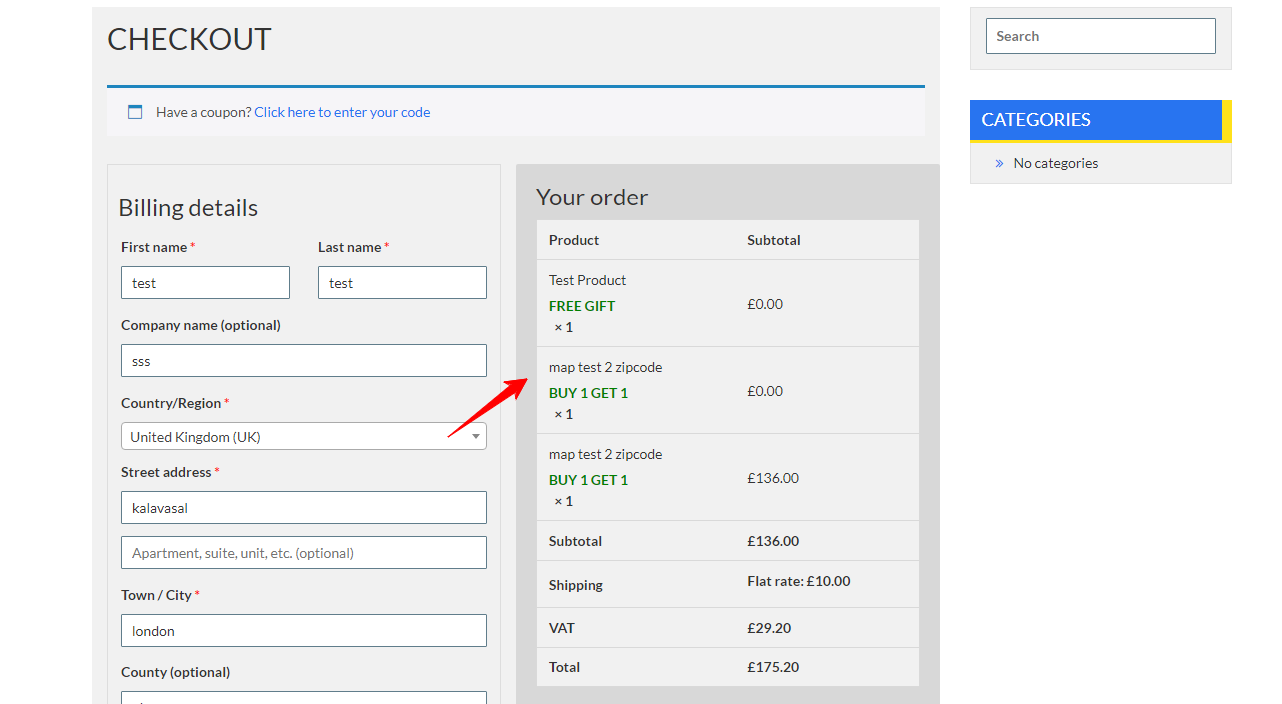Image resolution: width=1282 pixels, height=704 pixels.
Task: Click the 'Test Product' item name
Action: [587, 280]
